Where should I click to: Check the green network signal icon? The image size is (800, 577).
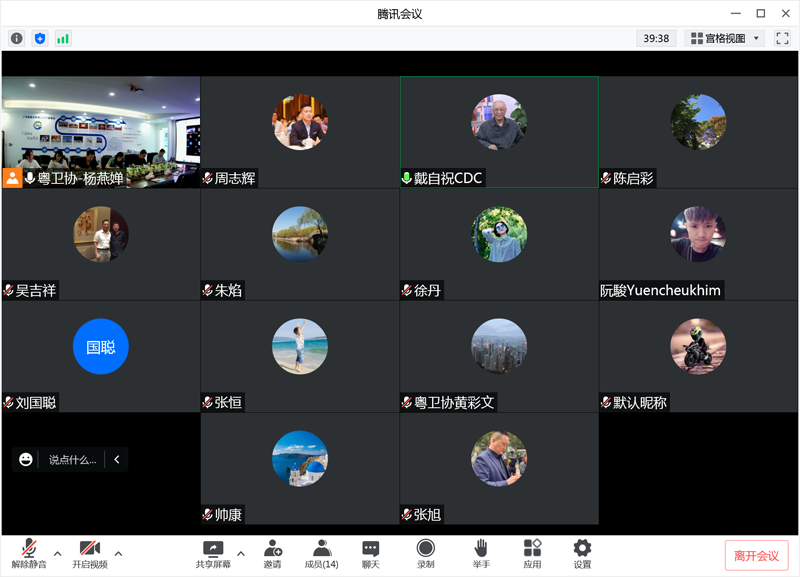63,38
